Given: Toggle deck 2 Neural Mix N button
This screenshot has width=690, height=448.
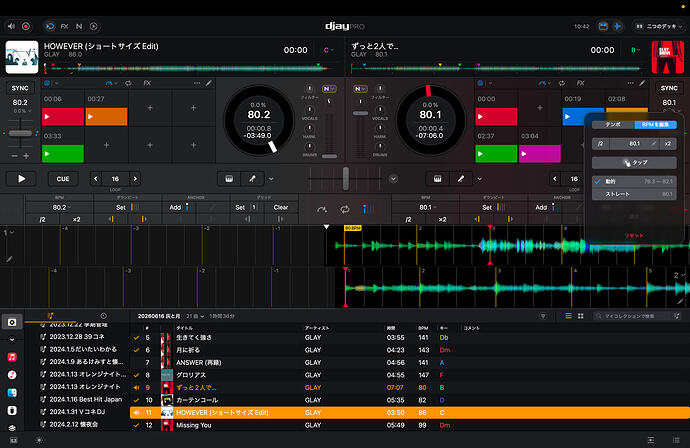Looking at the screenshot, I should [x=360, y=88].
